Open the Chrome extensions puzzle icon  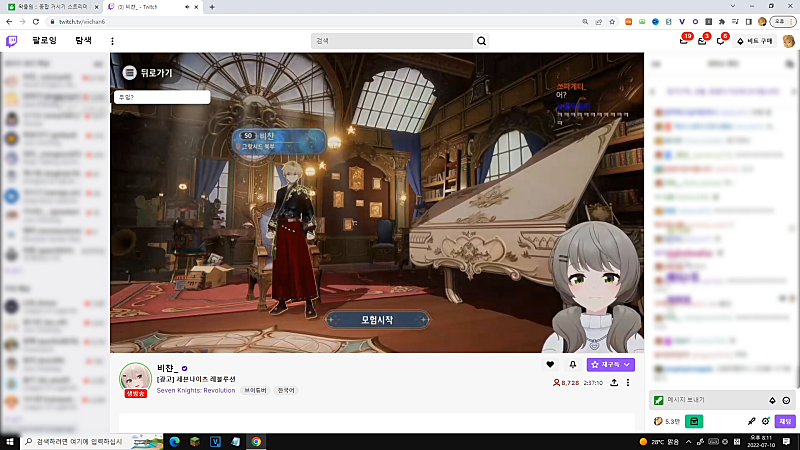point(722,22)
